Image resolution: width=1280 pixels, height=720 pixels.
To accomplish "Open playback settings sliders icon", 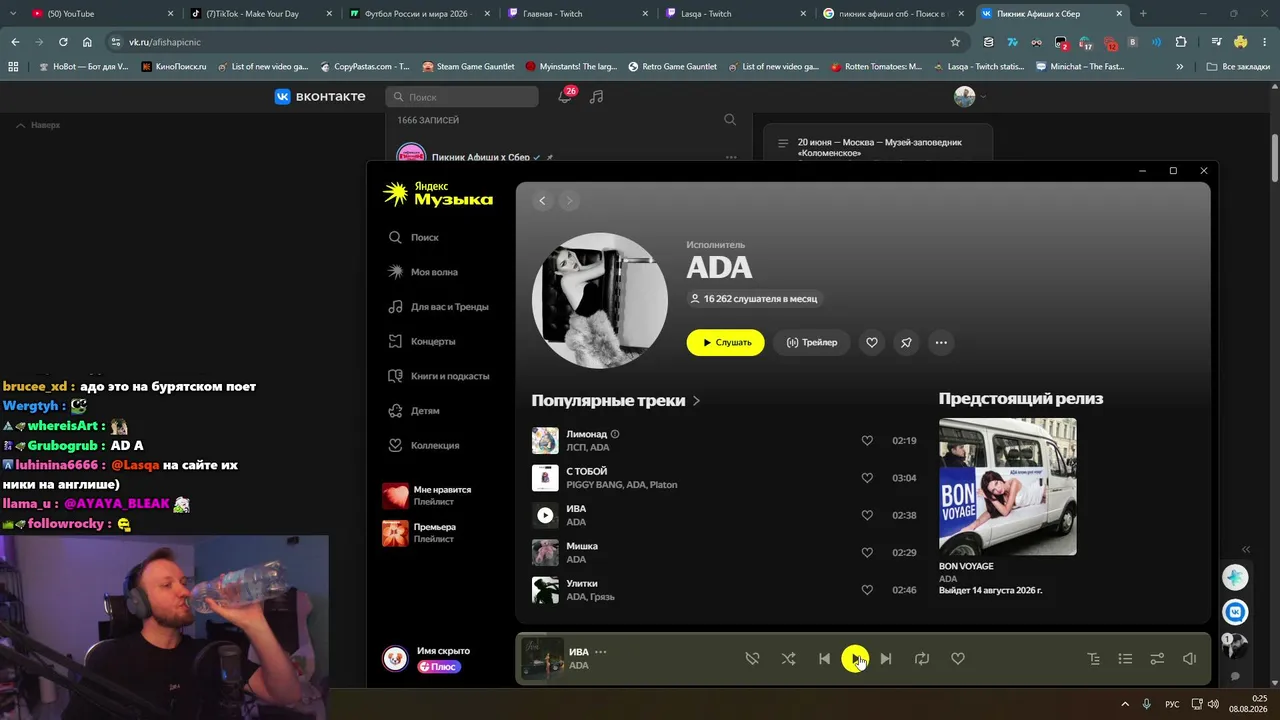I will pyautogui.click(x=1157, y=659).
